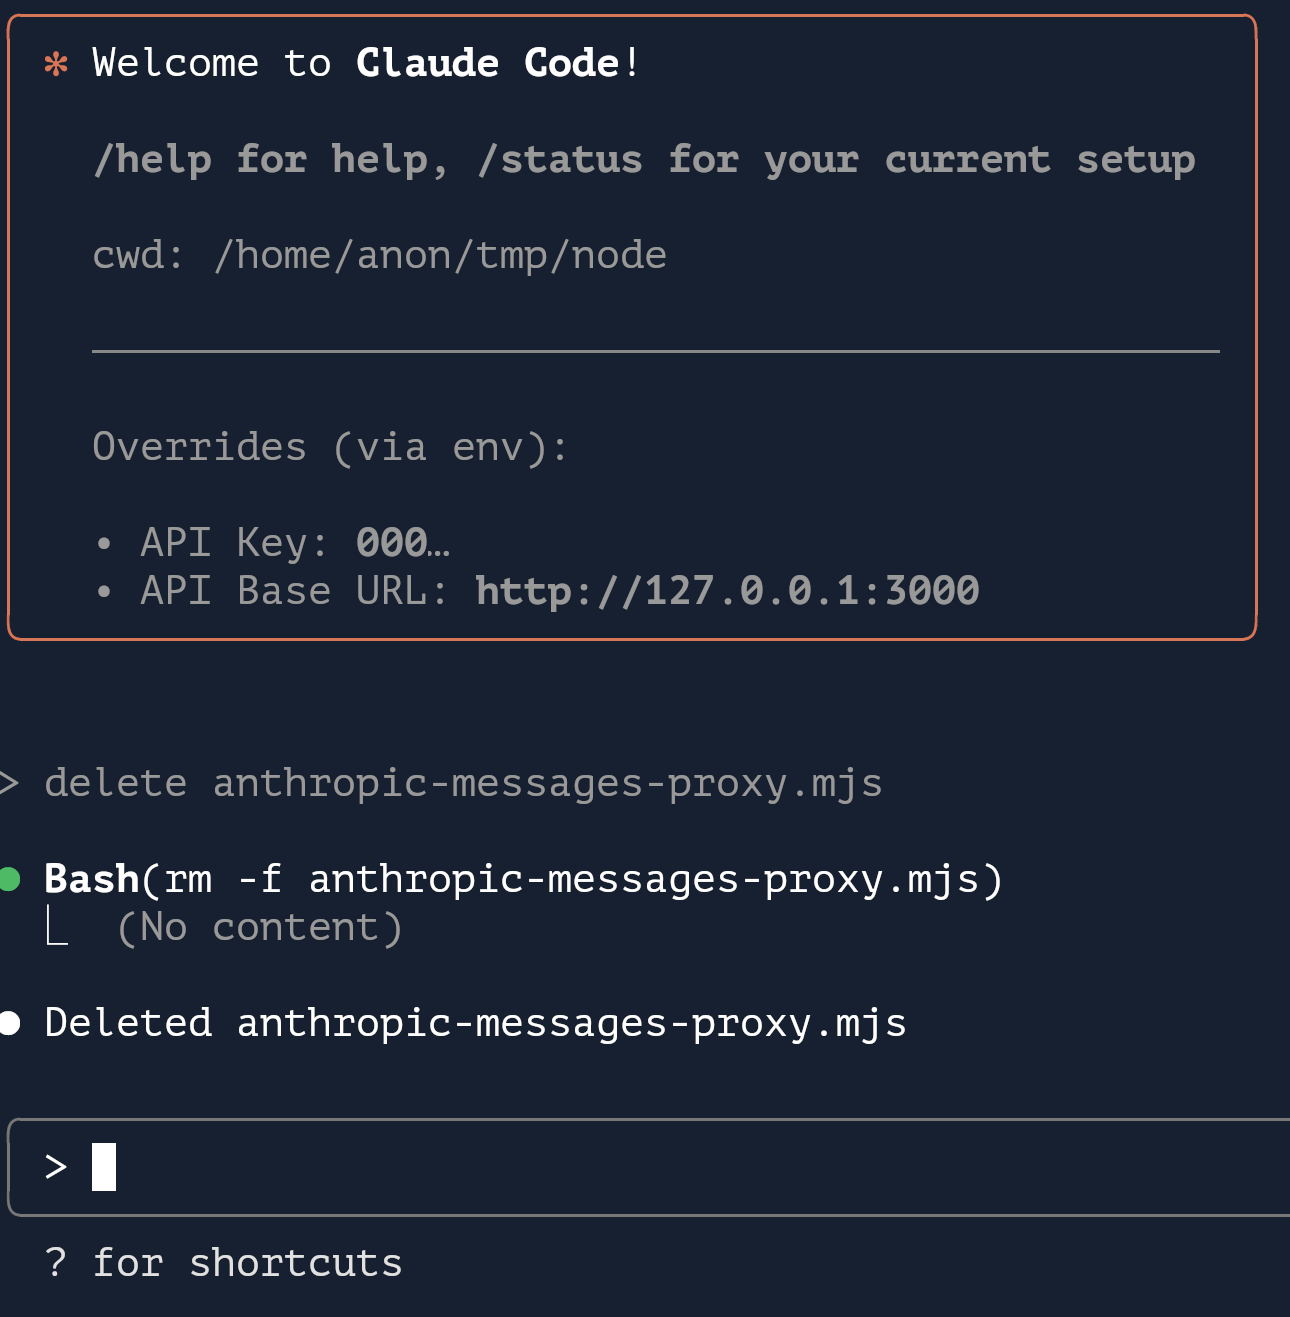Click the chevron before delete command

(x=8, y=783)
